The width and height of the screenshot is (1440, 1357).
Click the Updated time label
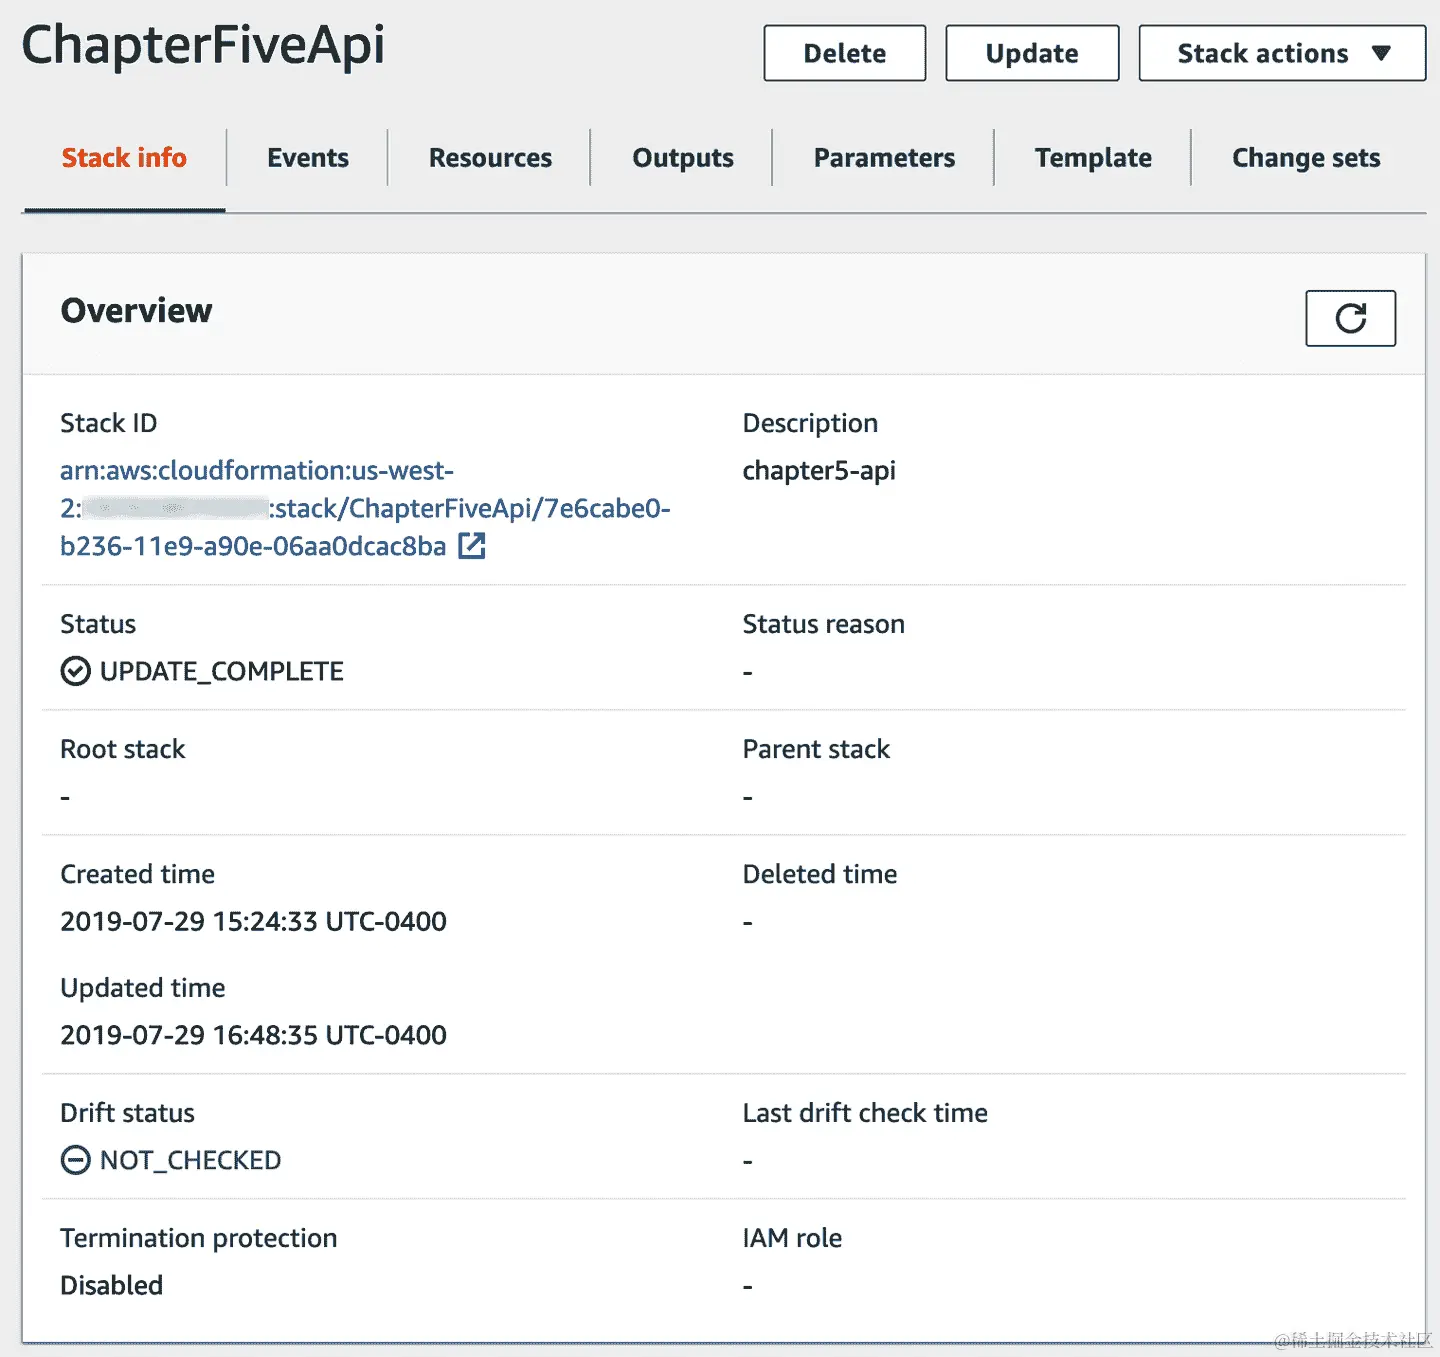click(142, 988)
